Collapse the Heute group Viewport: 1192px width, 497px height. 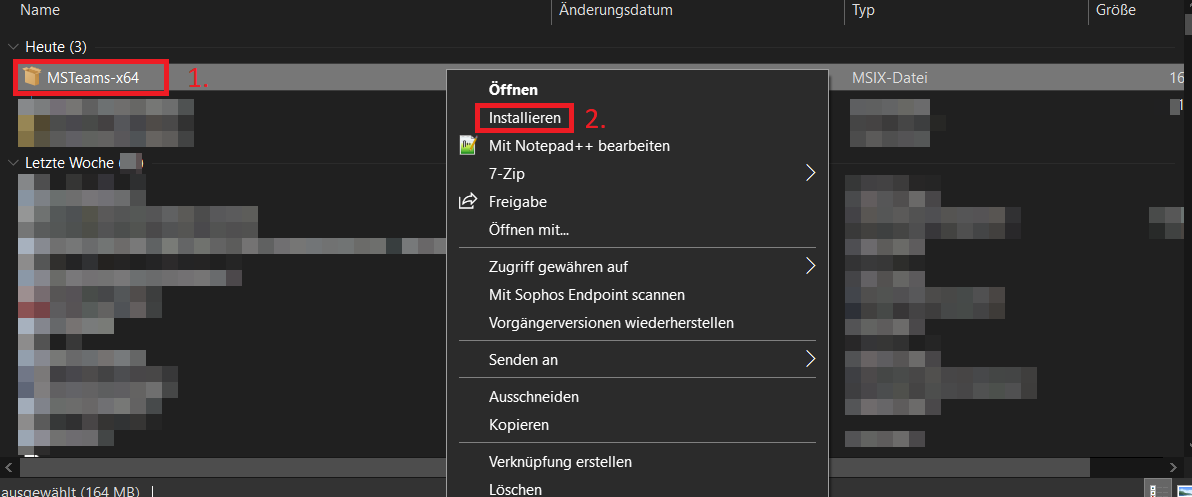click(12, 47)
